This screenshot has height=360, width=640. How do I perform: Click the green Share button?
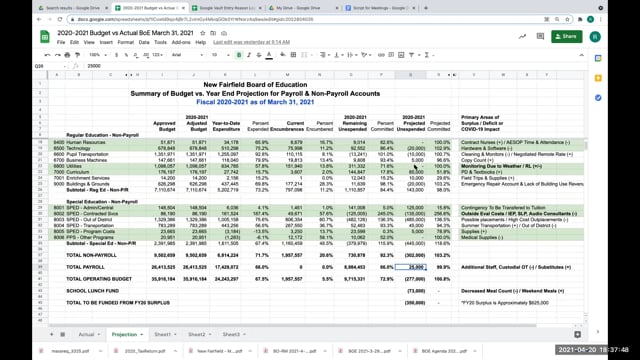[x=567, y=36]
